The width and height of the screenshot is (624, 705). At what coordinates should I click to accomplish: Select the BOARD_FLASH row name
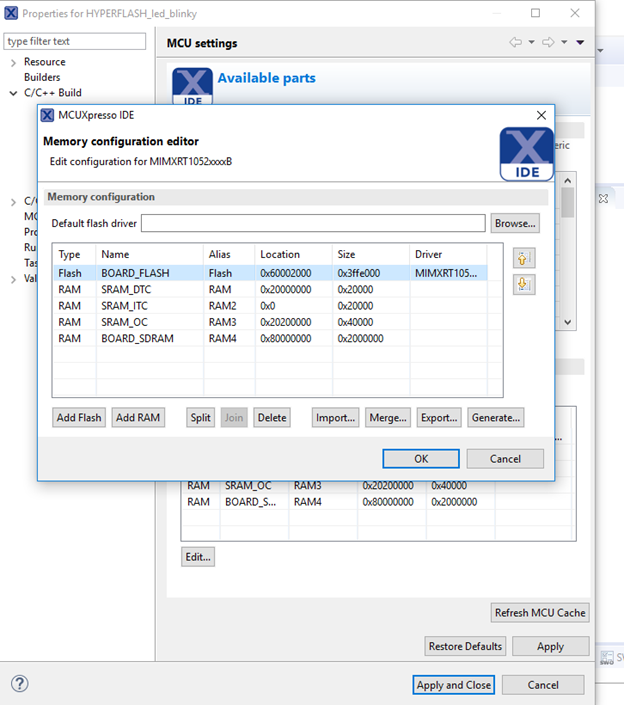(x=135, y=273)
